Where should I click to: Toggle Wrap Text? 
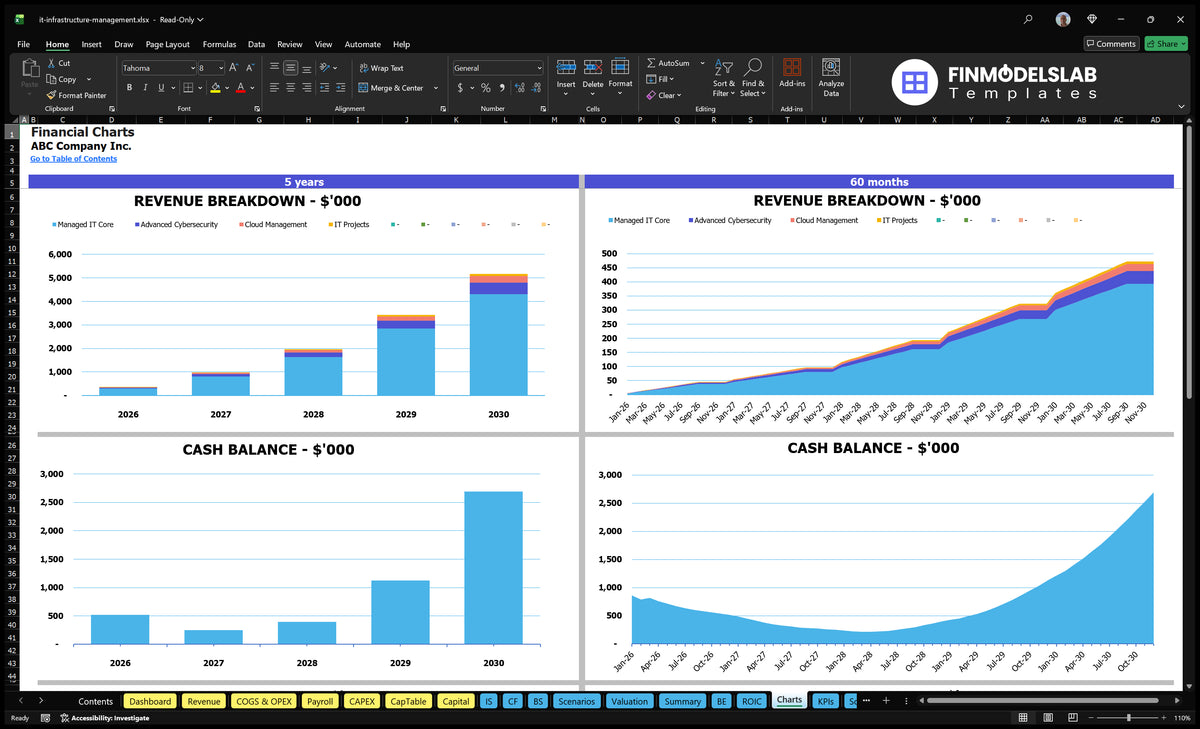[381, 68]
